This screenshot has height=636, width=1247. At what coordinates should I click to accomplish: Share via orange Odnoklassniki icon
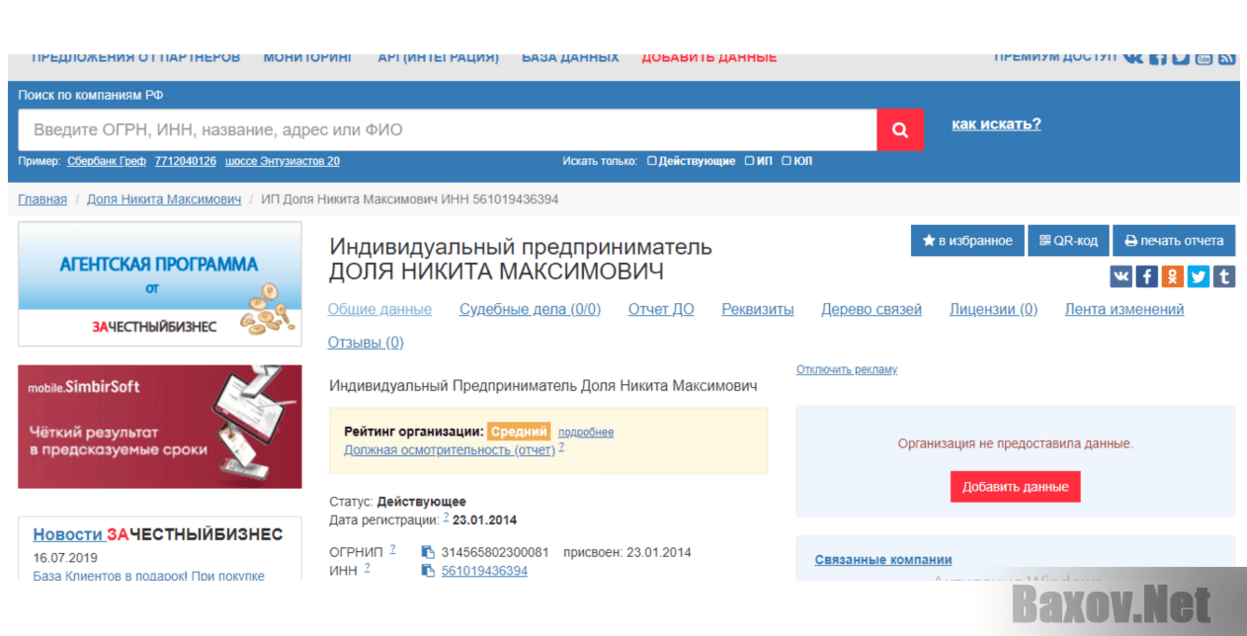[x=1172, y=277]
